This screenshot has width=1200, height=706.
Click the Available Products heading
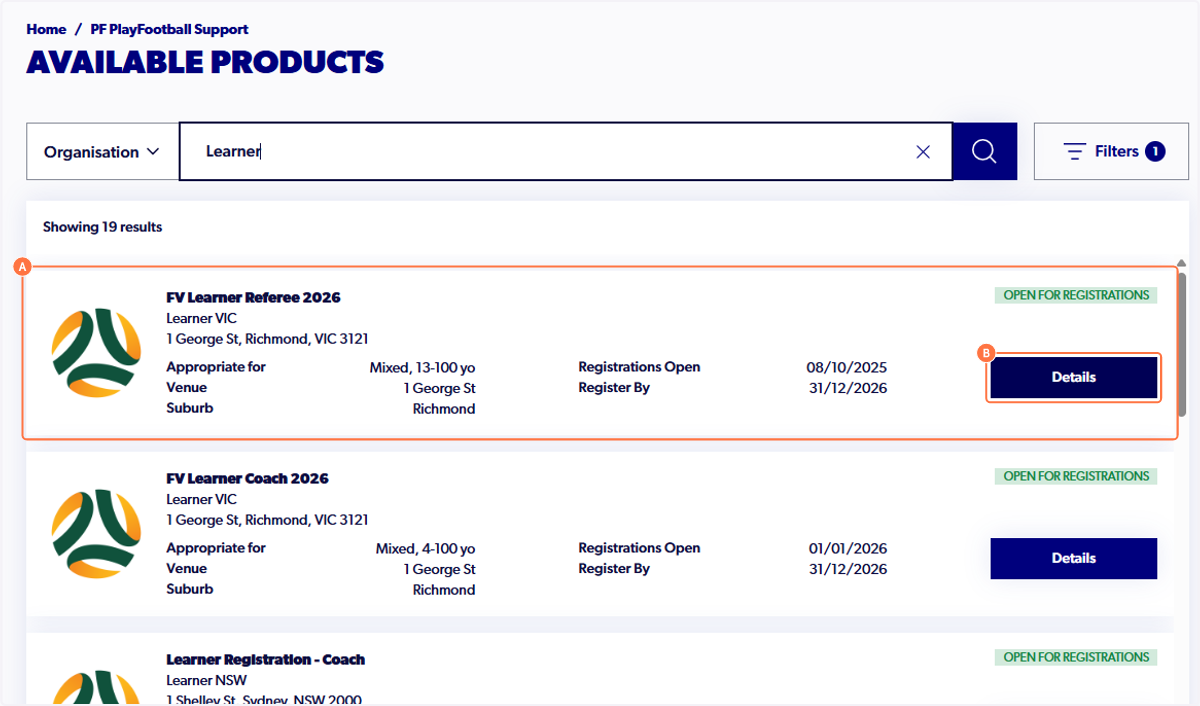pos(205,62)
